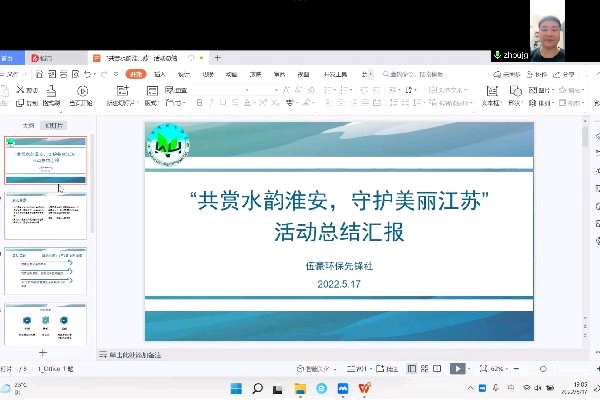Viewport: 600px width, 400px height.
Task: Click the Italic formatting icon
Action: point(212,103)
